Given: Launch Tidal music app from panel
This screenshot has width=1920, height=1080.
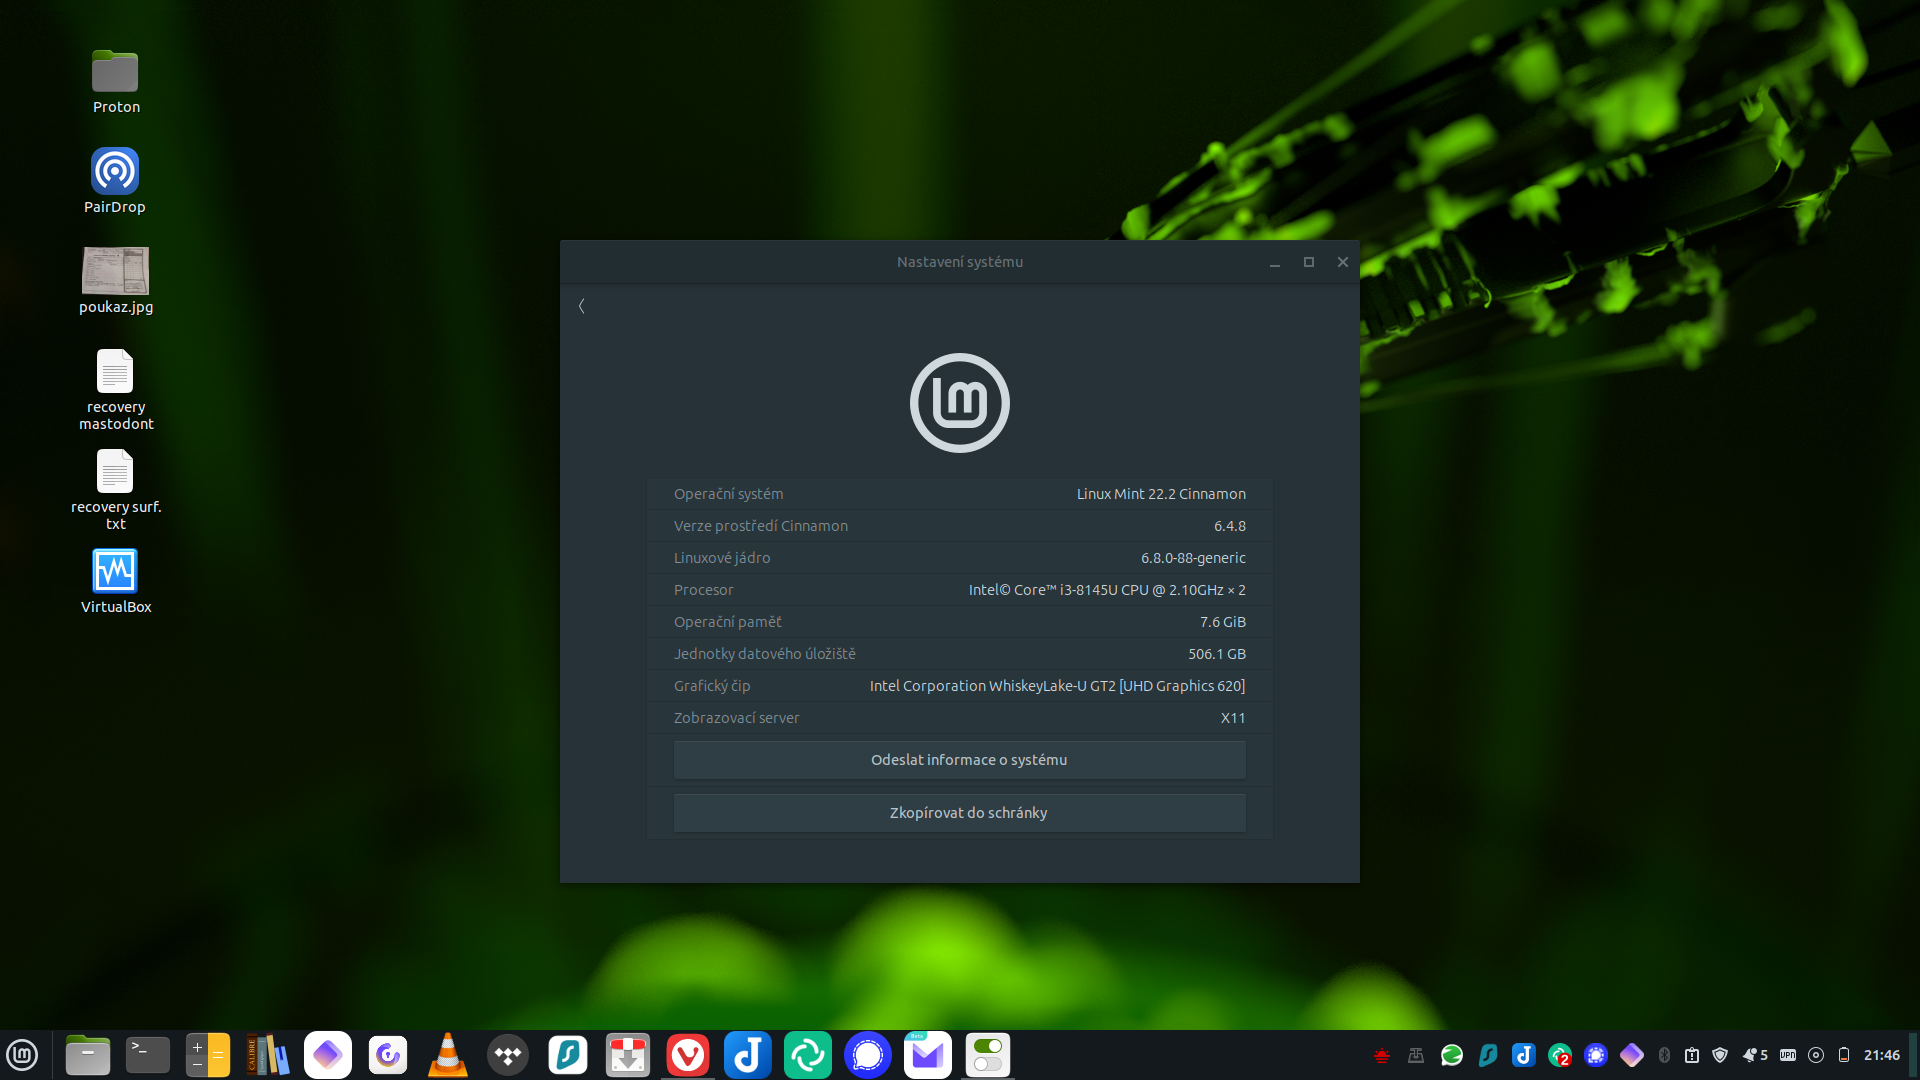Looking at the screenshot, I should (508, 1055).
